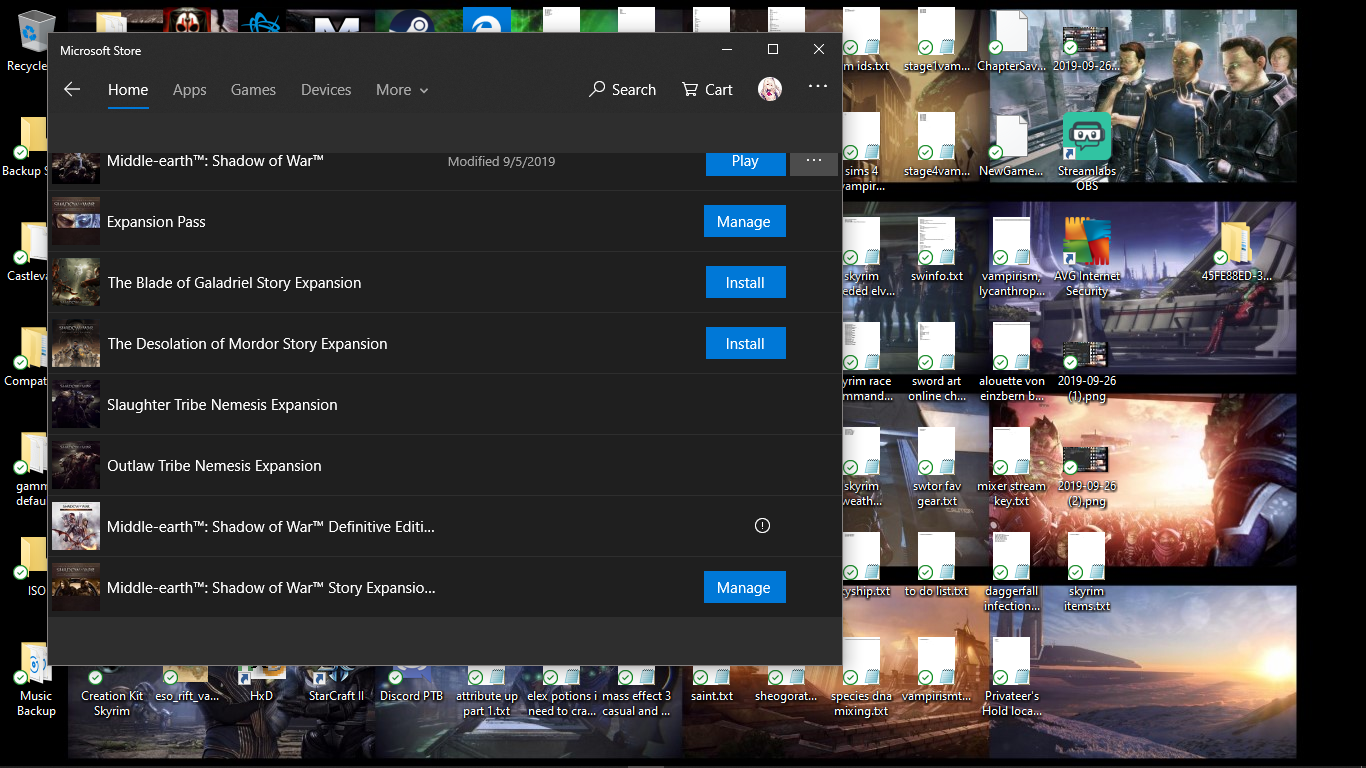Click info icon on Definitive Edition row

tap(762, 526)
